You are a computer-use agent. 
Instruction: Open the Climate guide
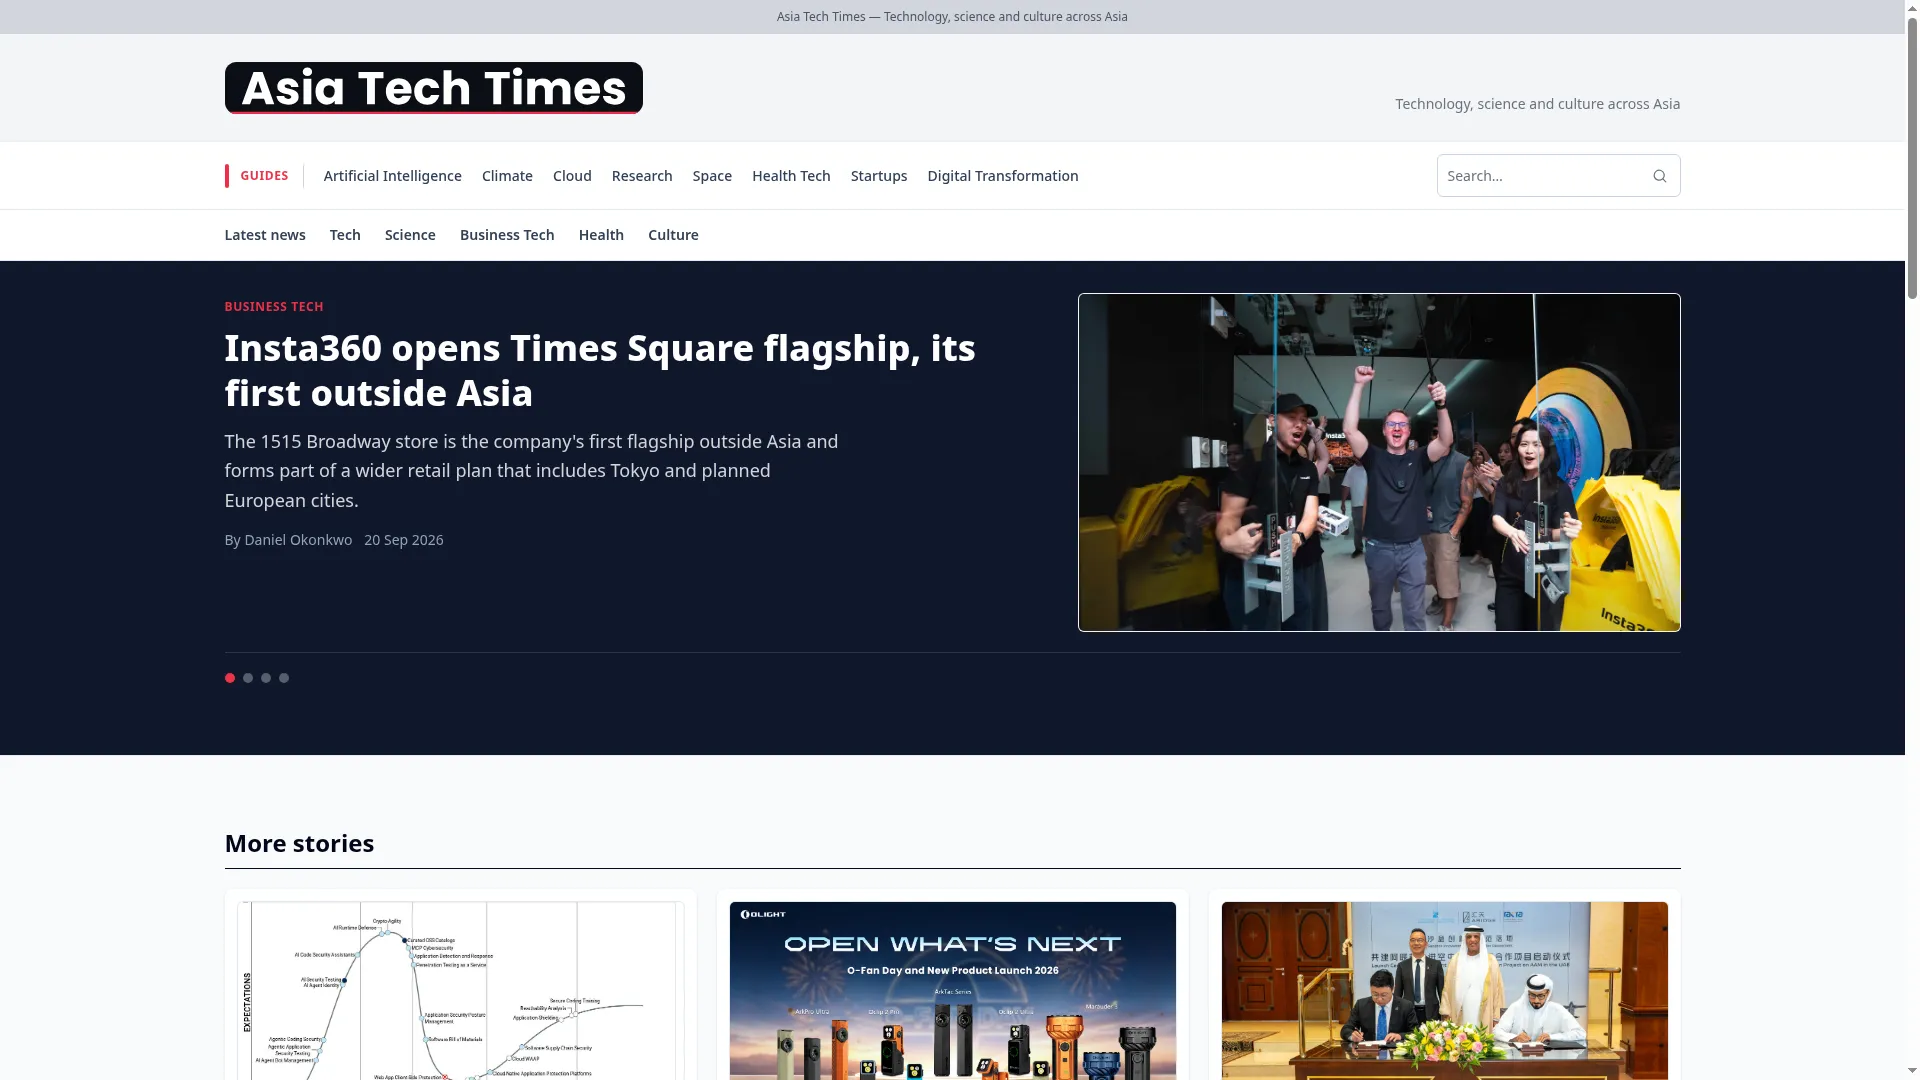point(507,176)
